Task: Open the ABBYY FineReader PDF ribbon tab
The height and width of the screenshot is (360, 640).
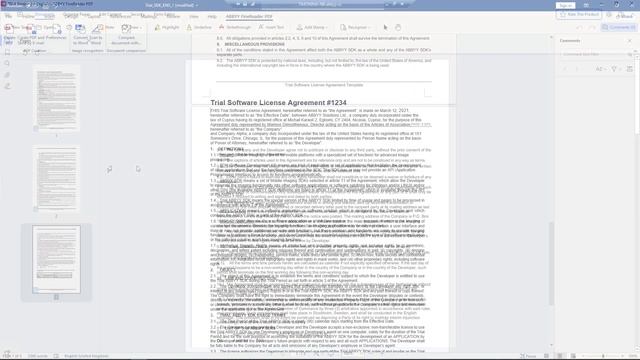Action: point(249,17)
